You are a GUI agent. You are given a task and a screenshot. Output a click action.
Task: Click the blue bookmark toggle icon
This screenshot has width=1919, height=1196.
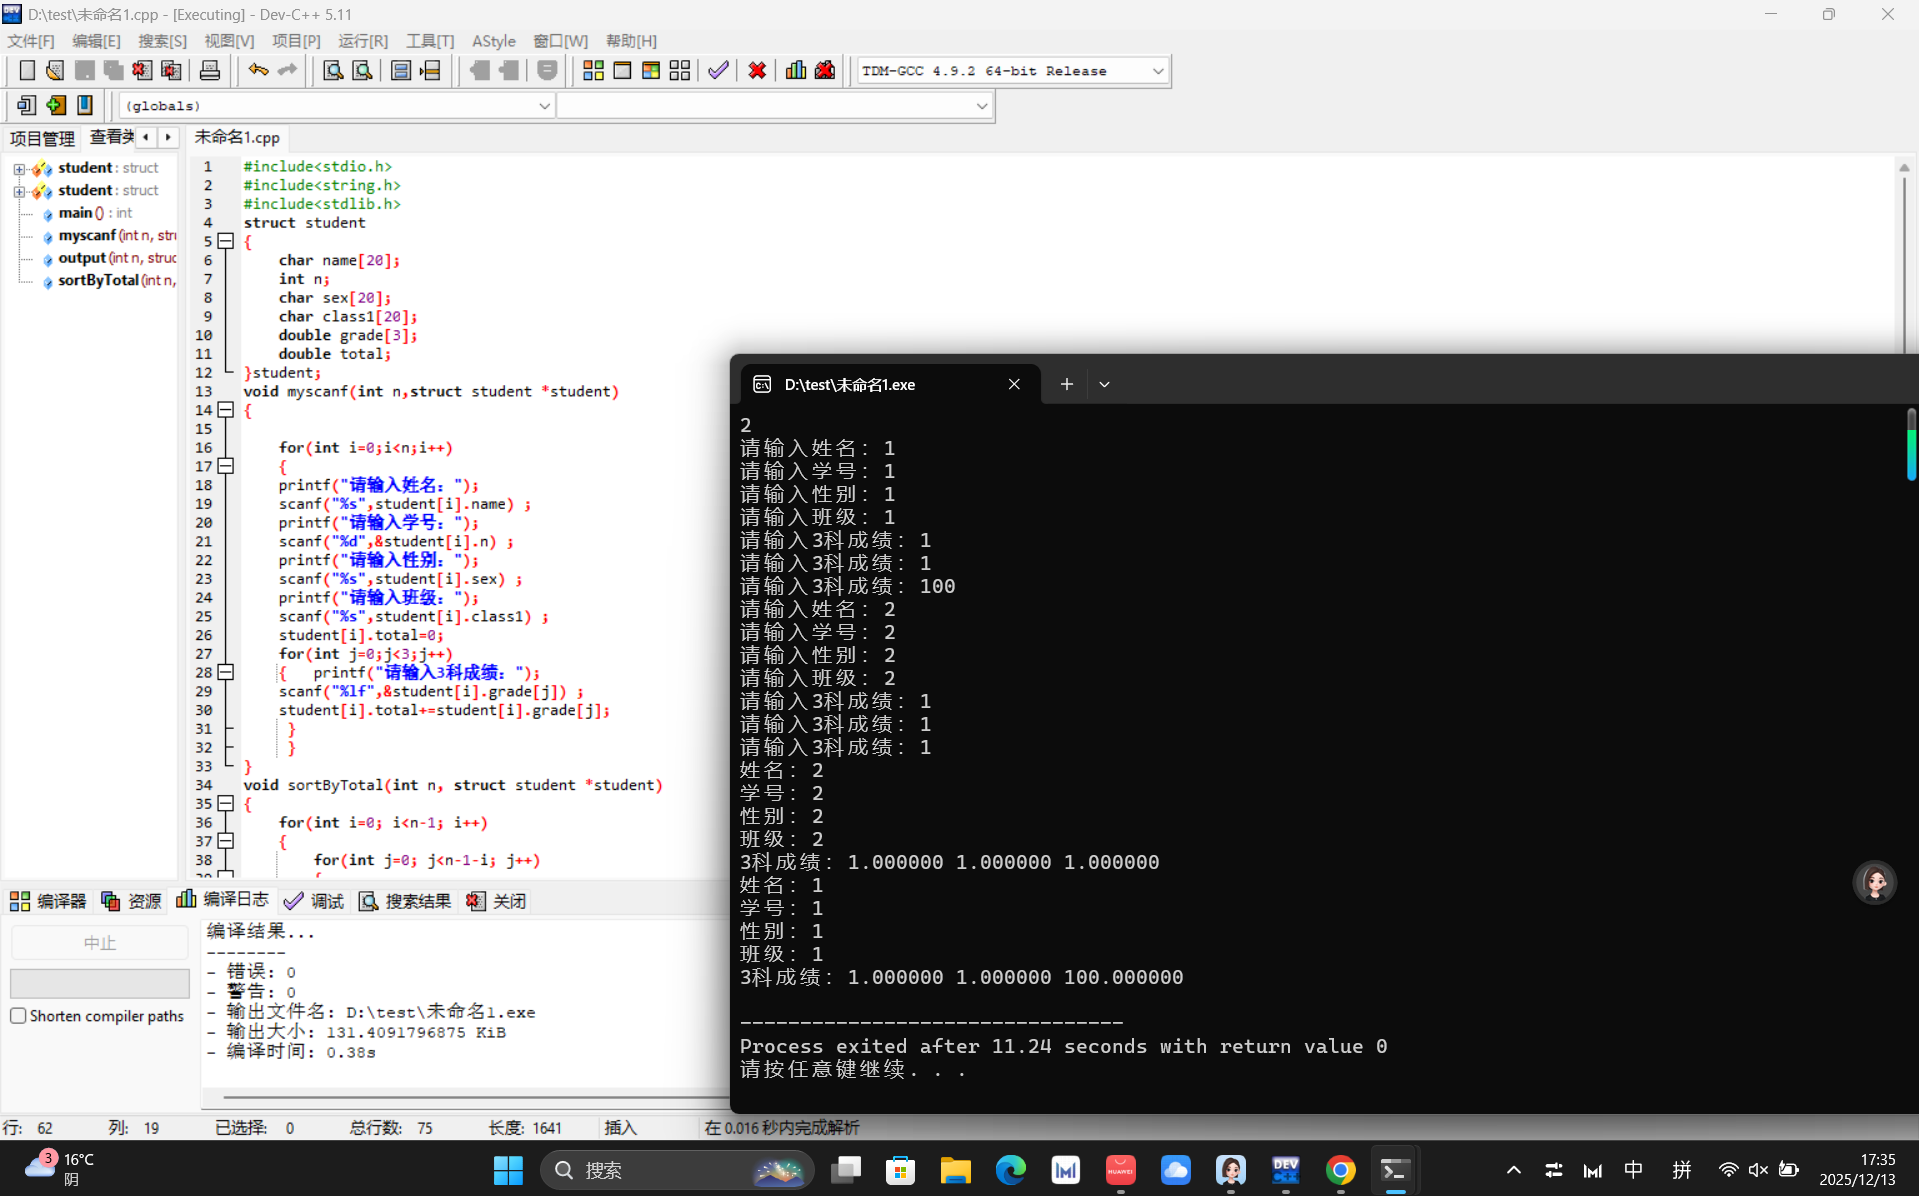click(85, 105)
